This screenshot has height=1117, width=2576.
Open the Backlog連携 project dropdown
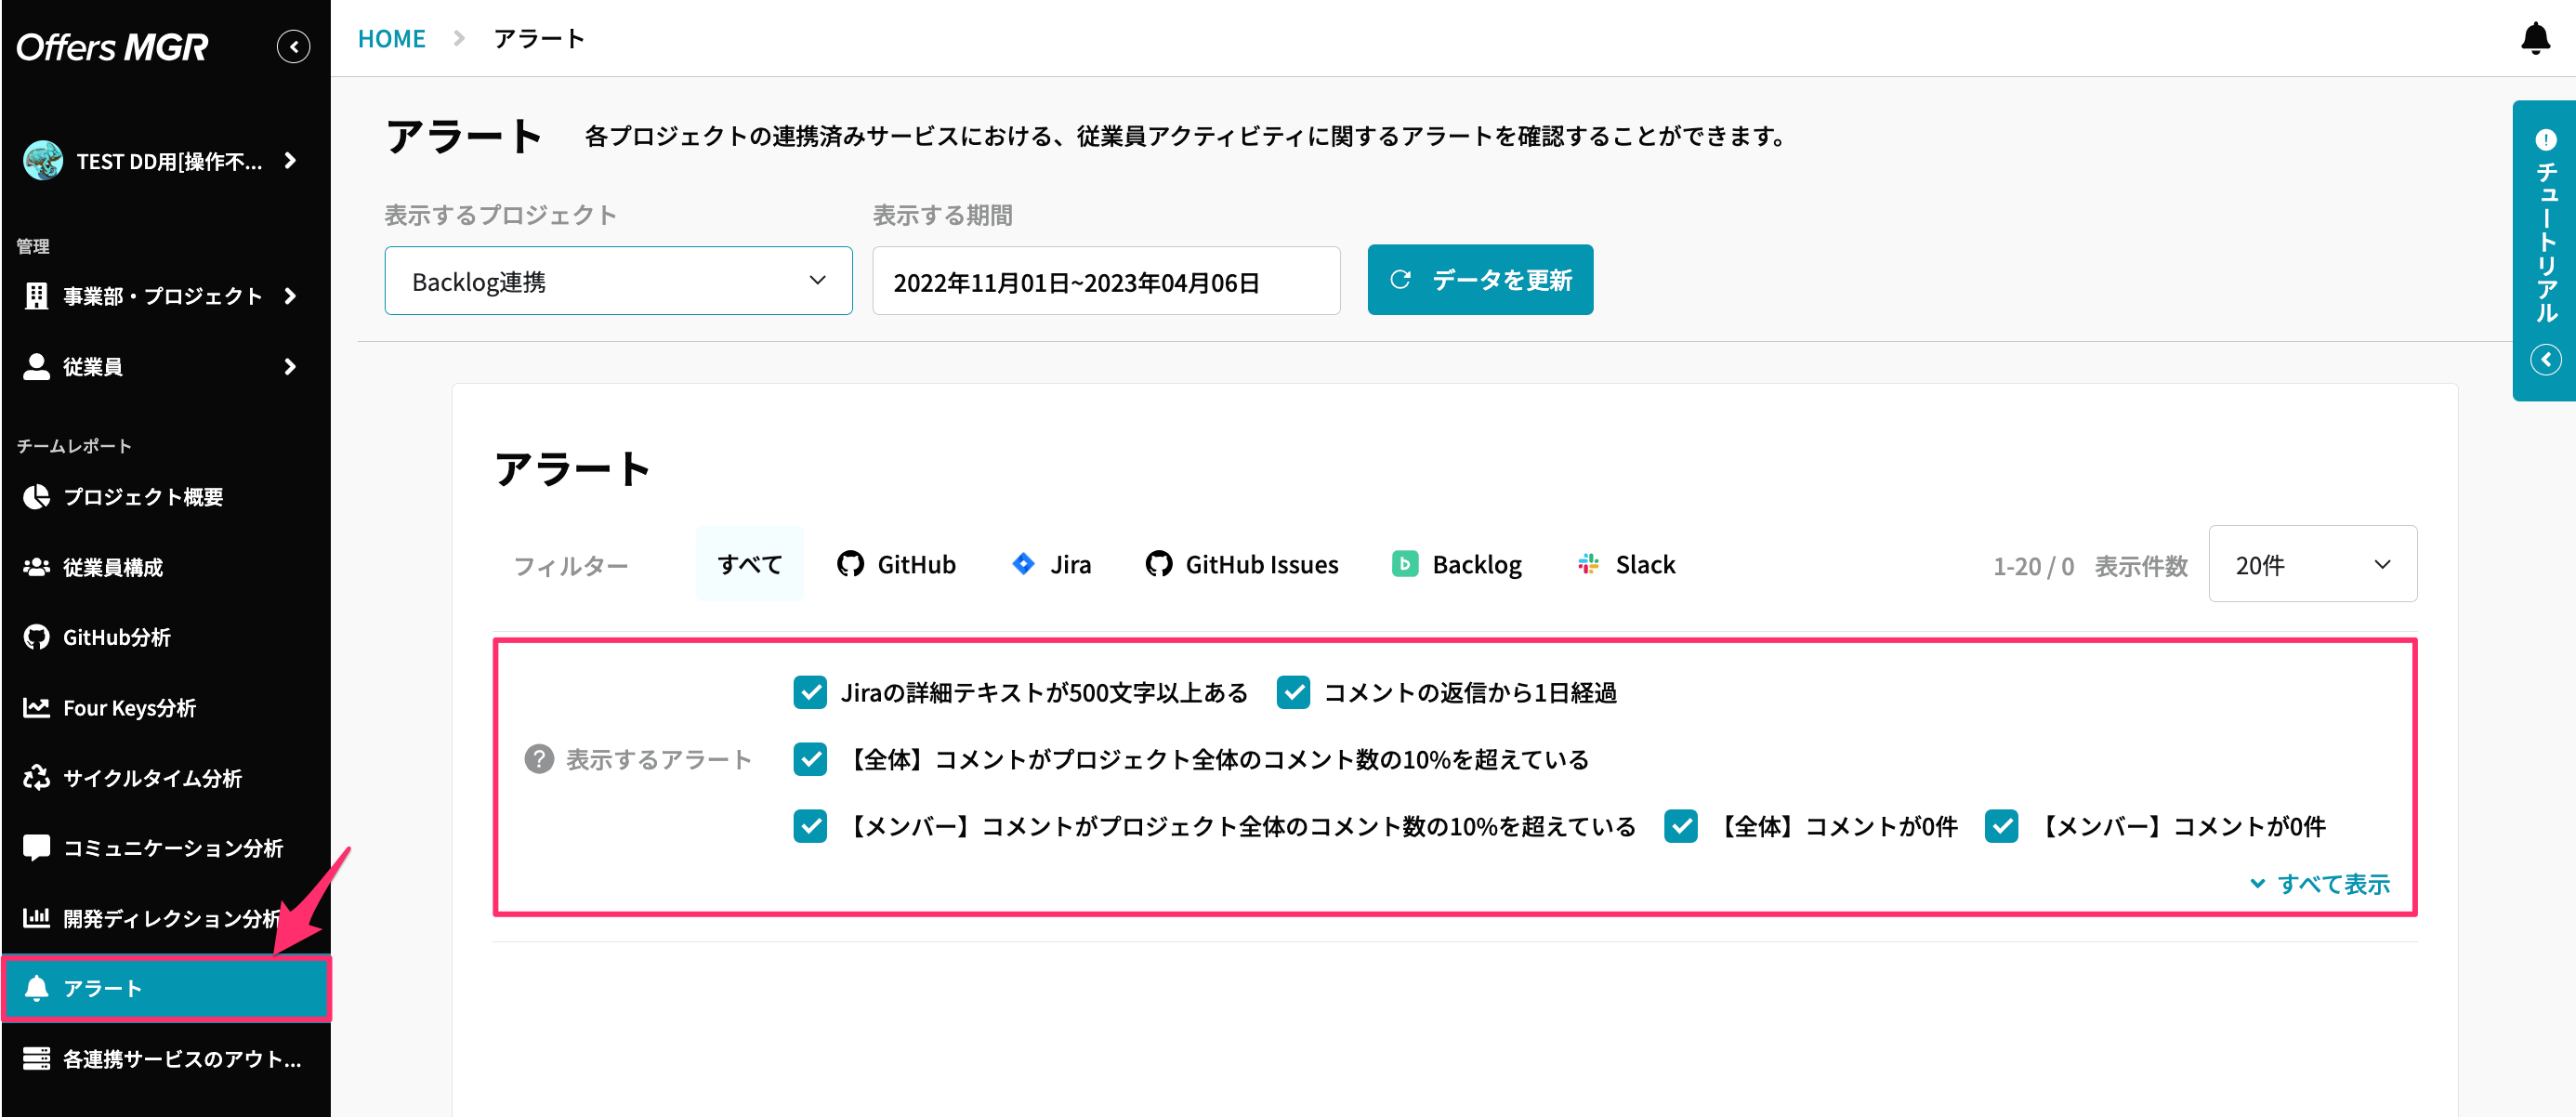tap(618, 280)
